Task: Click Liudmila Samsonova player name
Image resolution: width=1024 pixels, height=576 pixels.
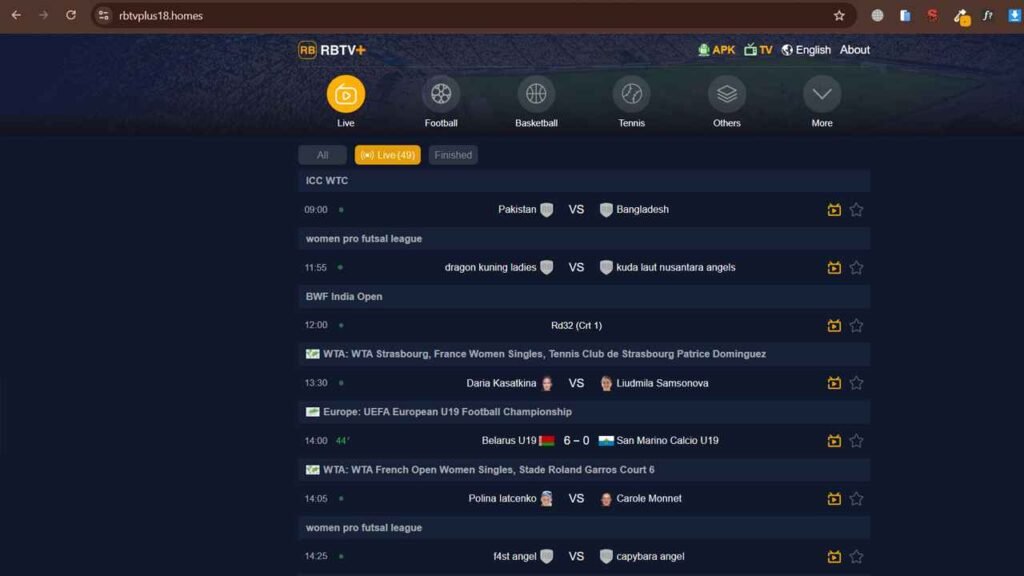Action: coord(662,383)
